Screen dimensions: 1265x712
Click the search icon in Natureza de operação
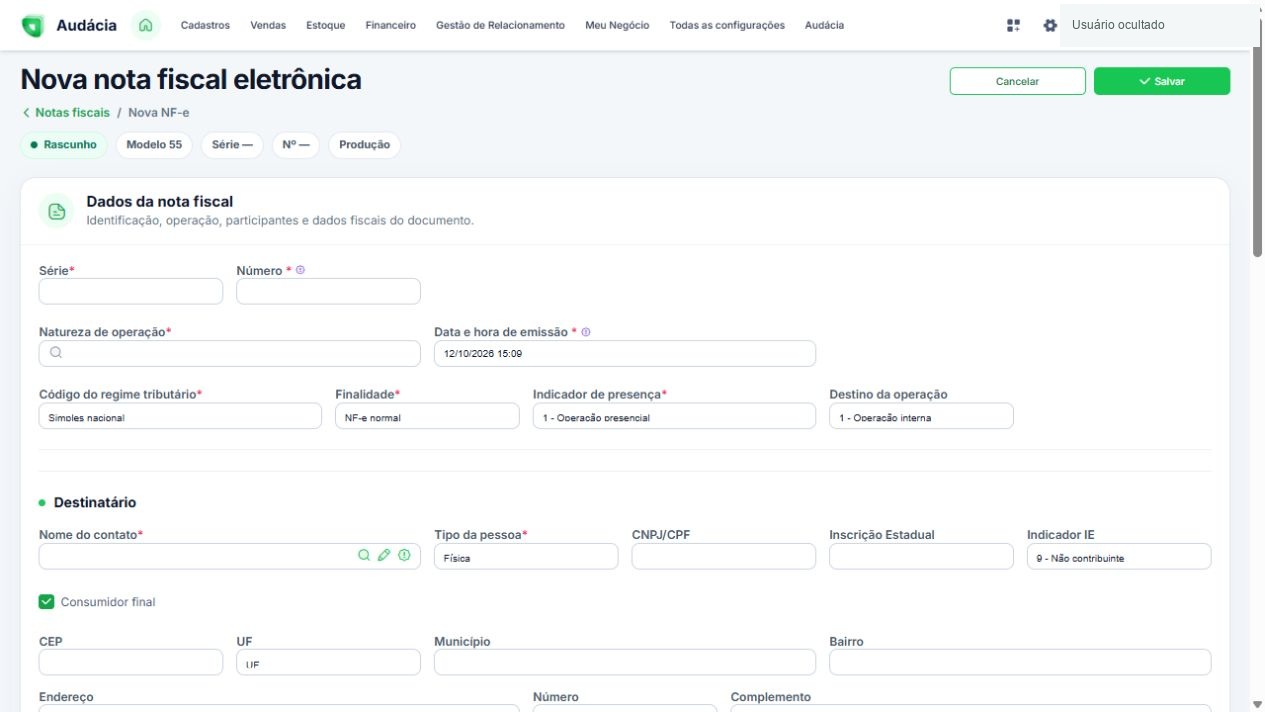(56, 353)
